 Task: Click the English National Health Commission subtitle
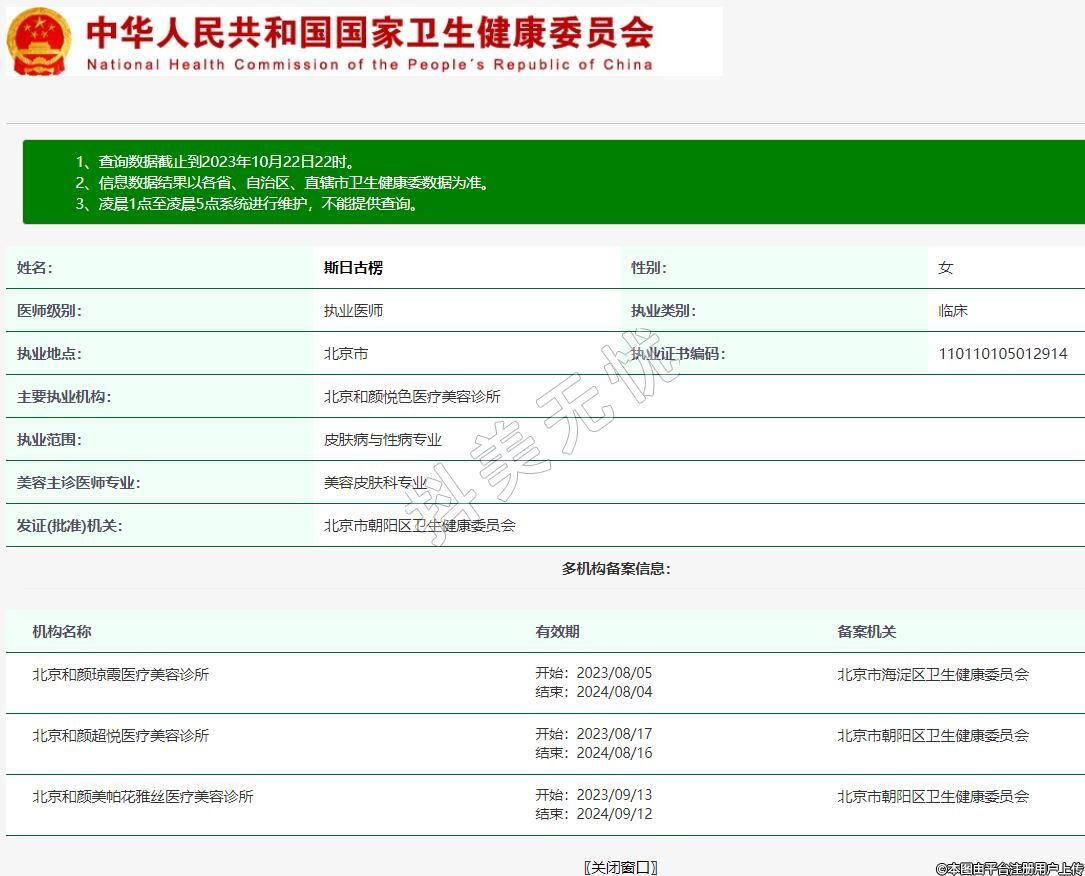[x=370, y=65]
